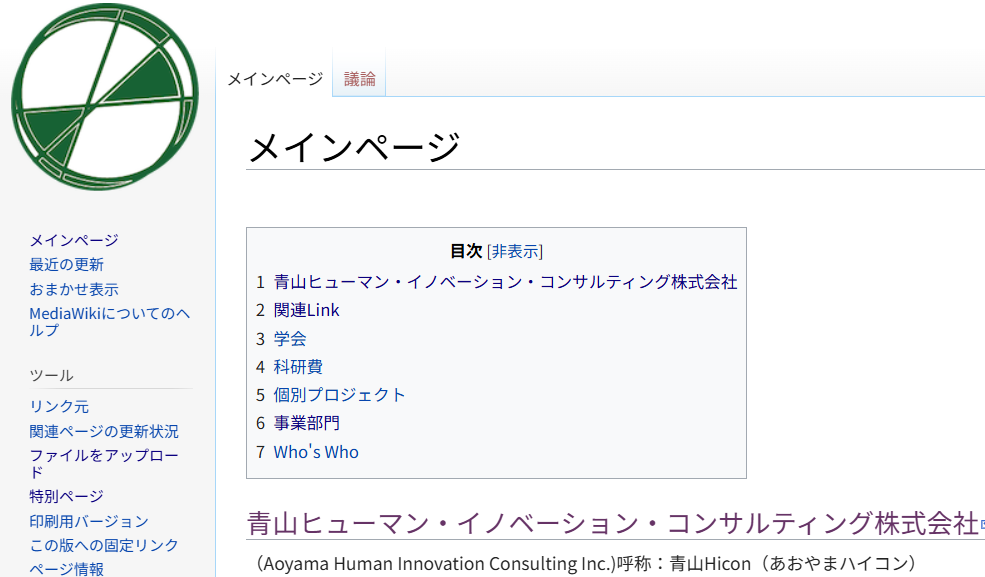Open 学会 section from contents
Screen dimensions: 985x577
(290, 339)
